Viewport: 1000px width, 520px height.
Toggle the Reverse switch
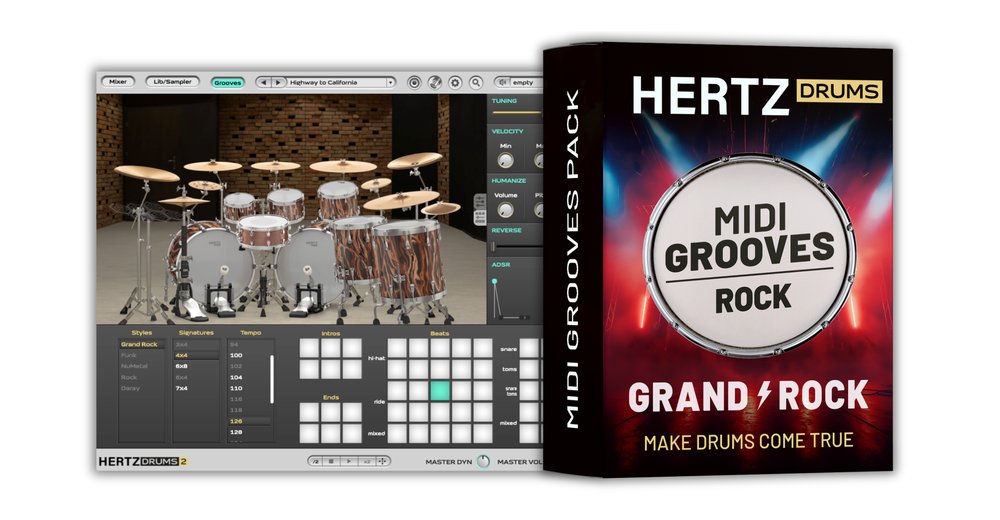[495, 246]
